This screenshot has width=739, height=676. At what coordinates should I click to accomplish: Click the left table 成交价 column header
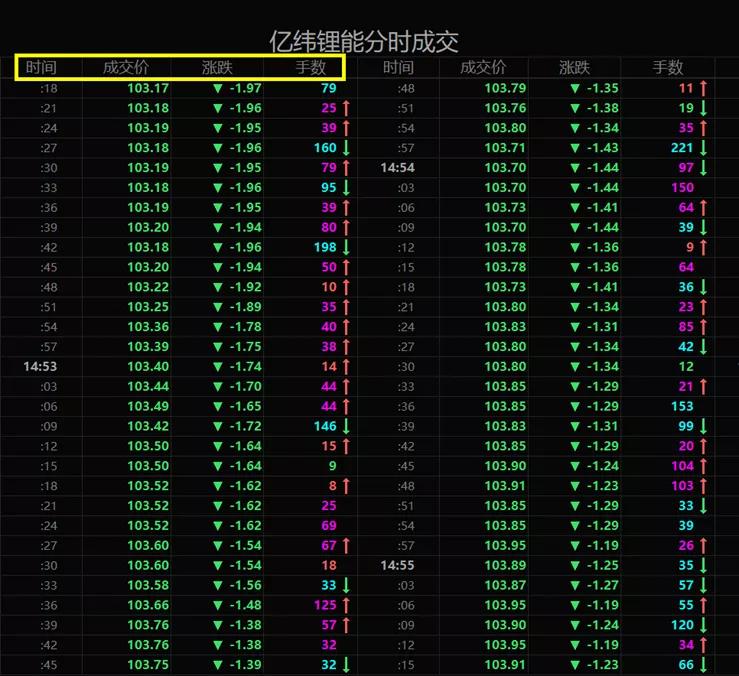click(x=126, y=67)
